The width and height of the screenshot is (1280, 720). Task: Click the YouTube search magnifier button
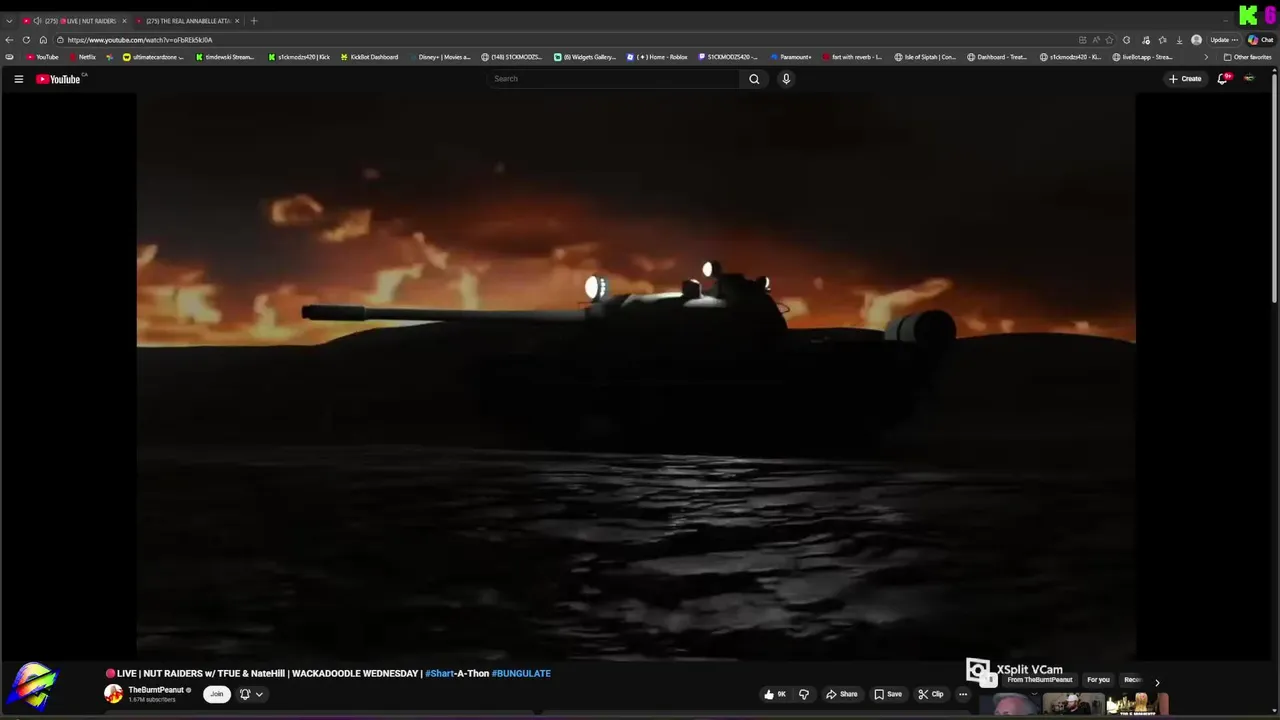click(x=754, y=79)
